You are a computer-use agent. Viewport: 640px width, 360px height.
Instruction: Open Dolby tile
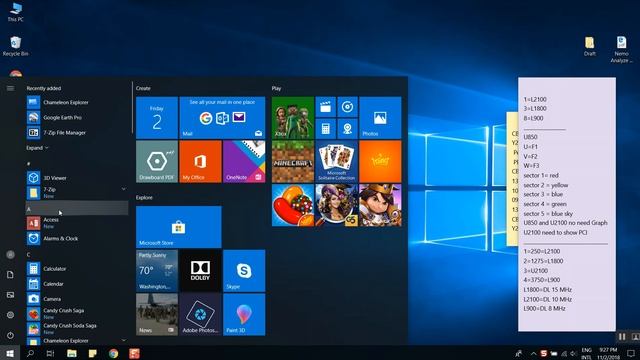tap(200, 271)
